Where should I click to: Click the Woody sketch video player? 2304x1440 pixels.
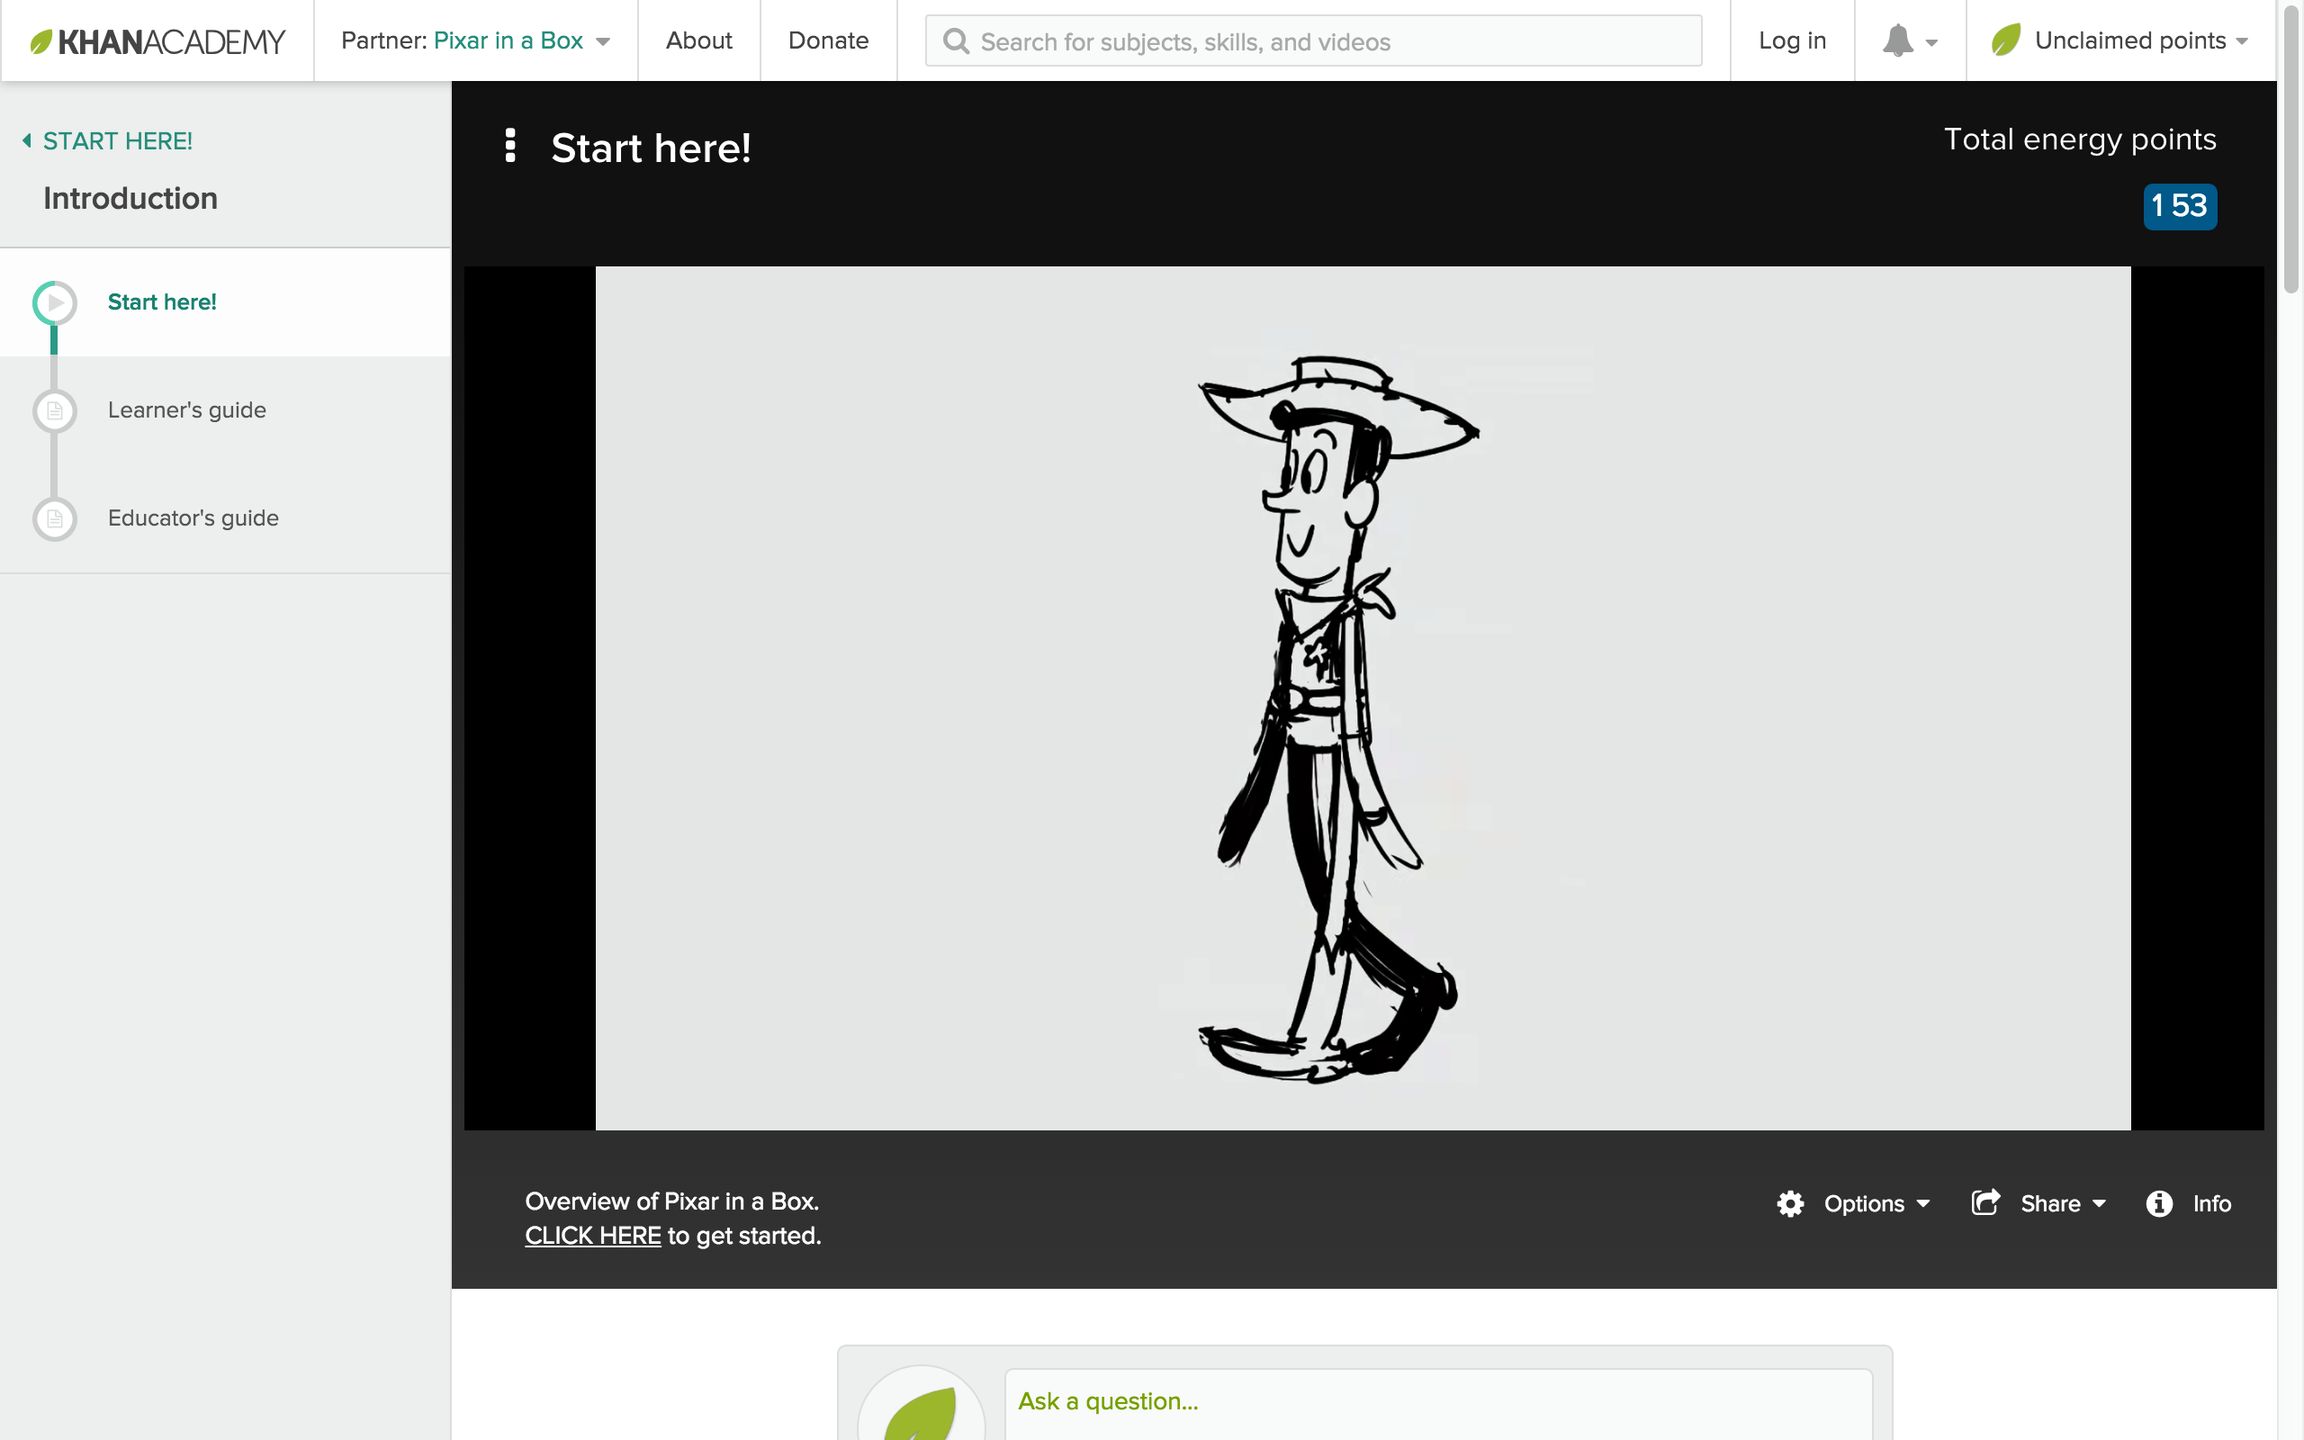tap(1362, 698)
